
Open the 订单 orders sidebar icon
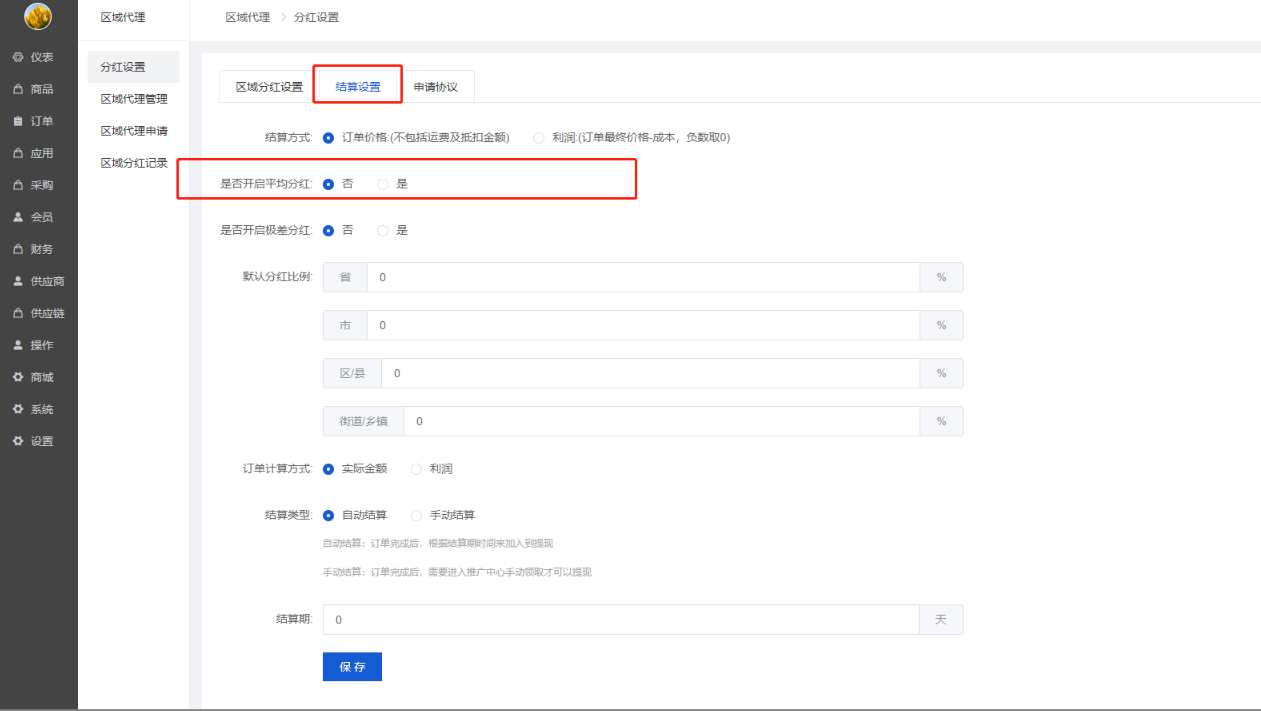click(18, 122)
